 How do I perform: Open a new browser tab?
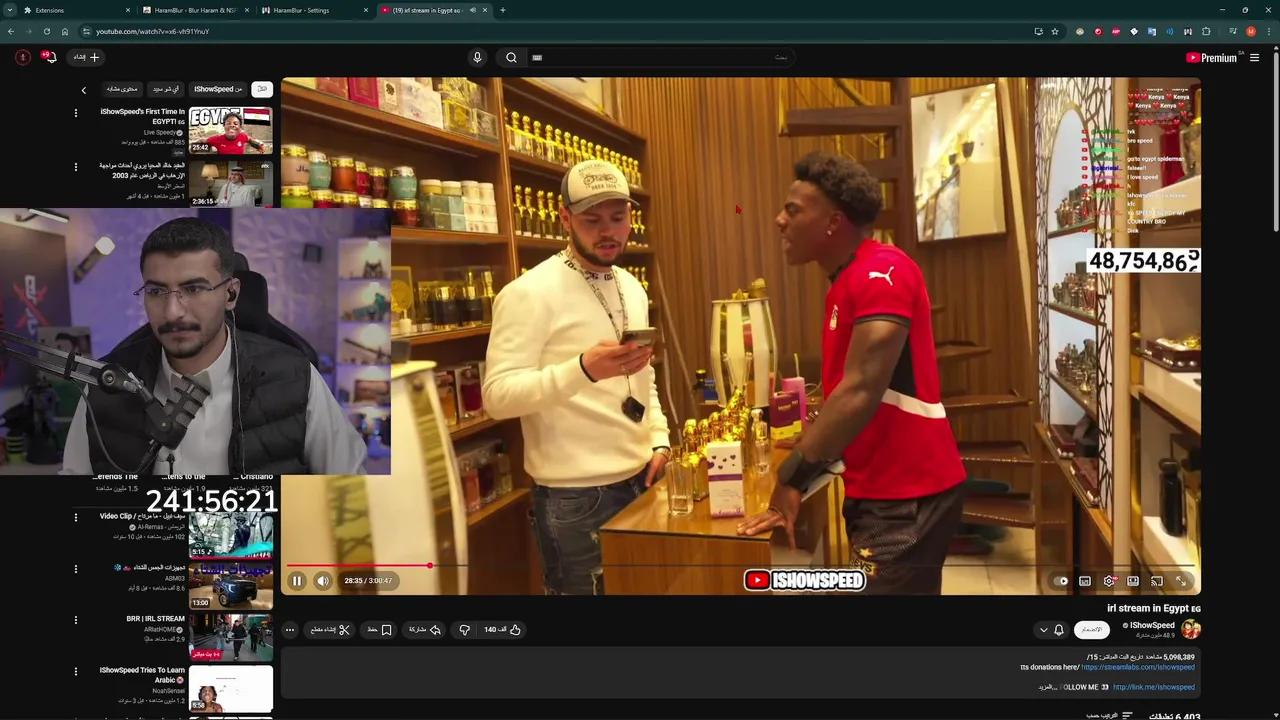click(502, 10)
